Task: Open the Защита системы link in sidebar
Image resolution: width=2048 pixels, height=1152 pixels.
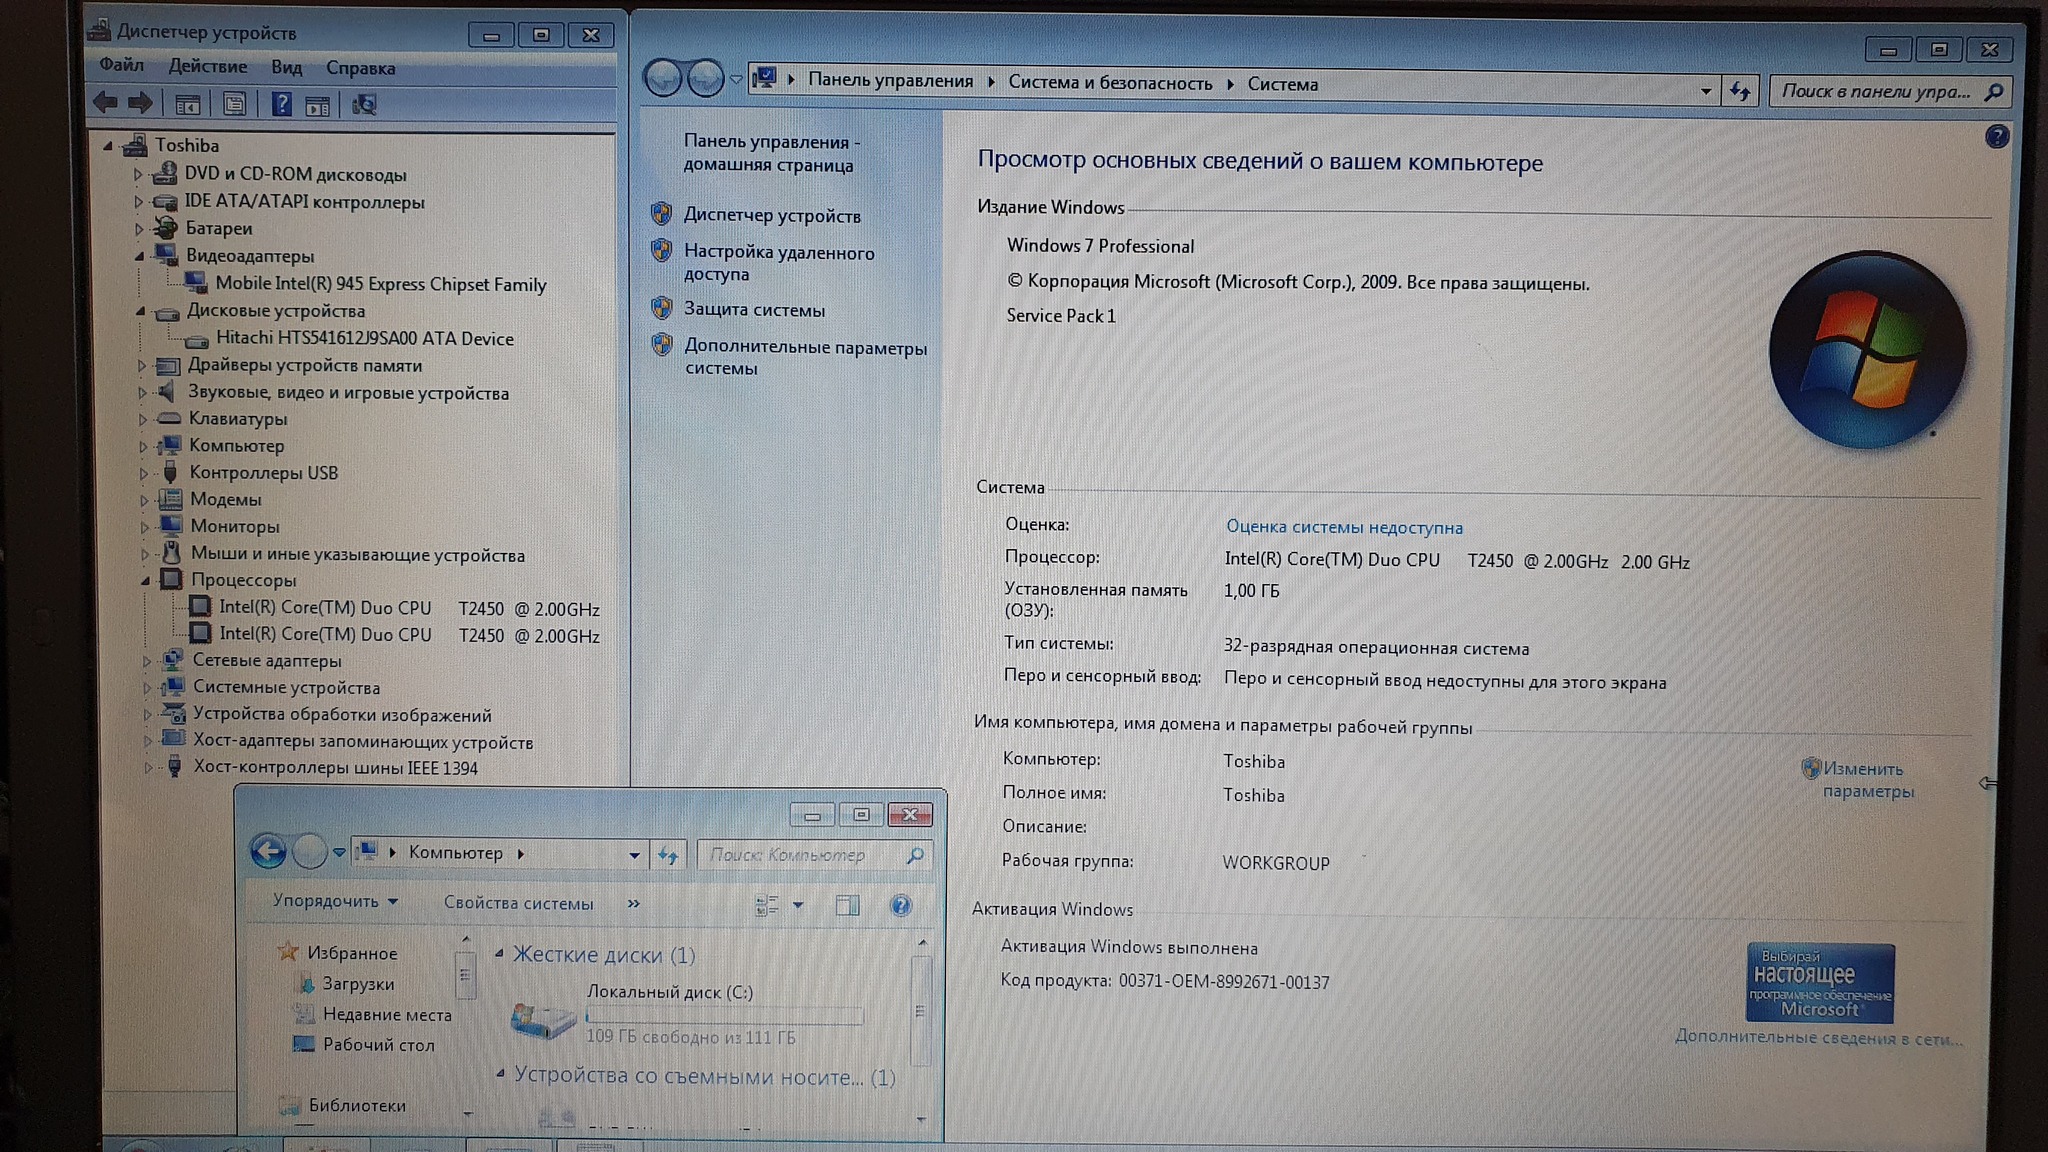Action: click(x=754, y=310)
